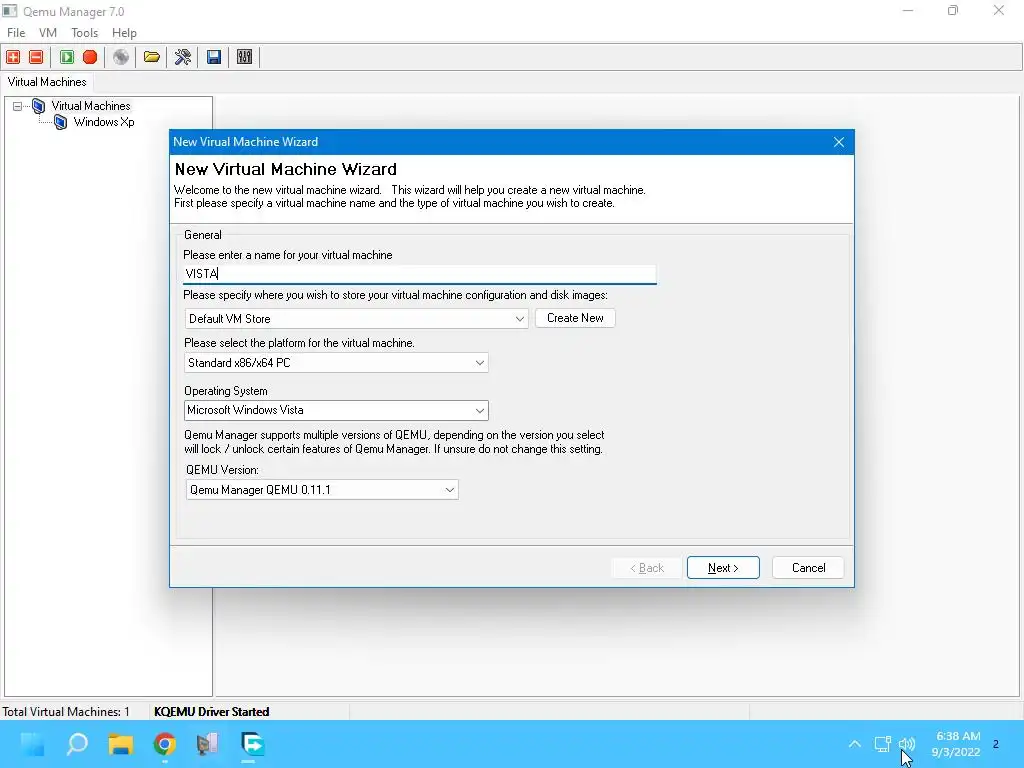1024x768 pixels.
Task: Open the VM menu
Action: (x=48, y=33)
